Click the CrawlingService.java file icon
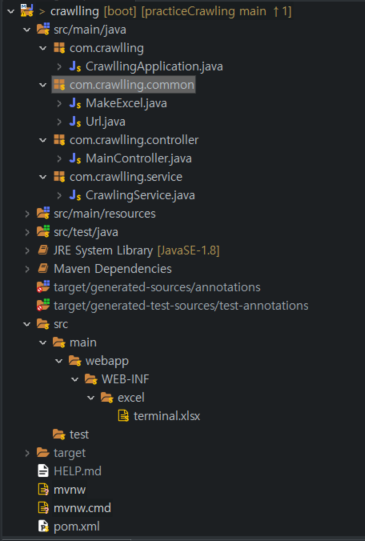This screenshot has height=541, width=365. point(75,195)
